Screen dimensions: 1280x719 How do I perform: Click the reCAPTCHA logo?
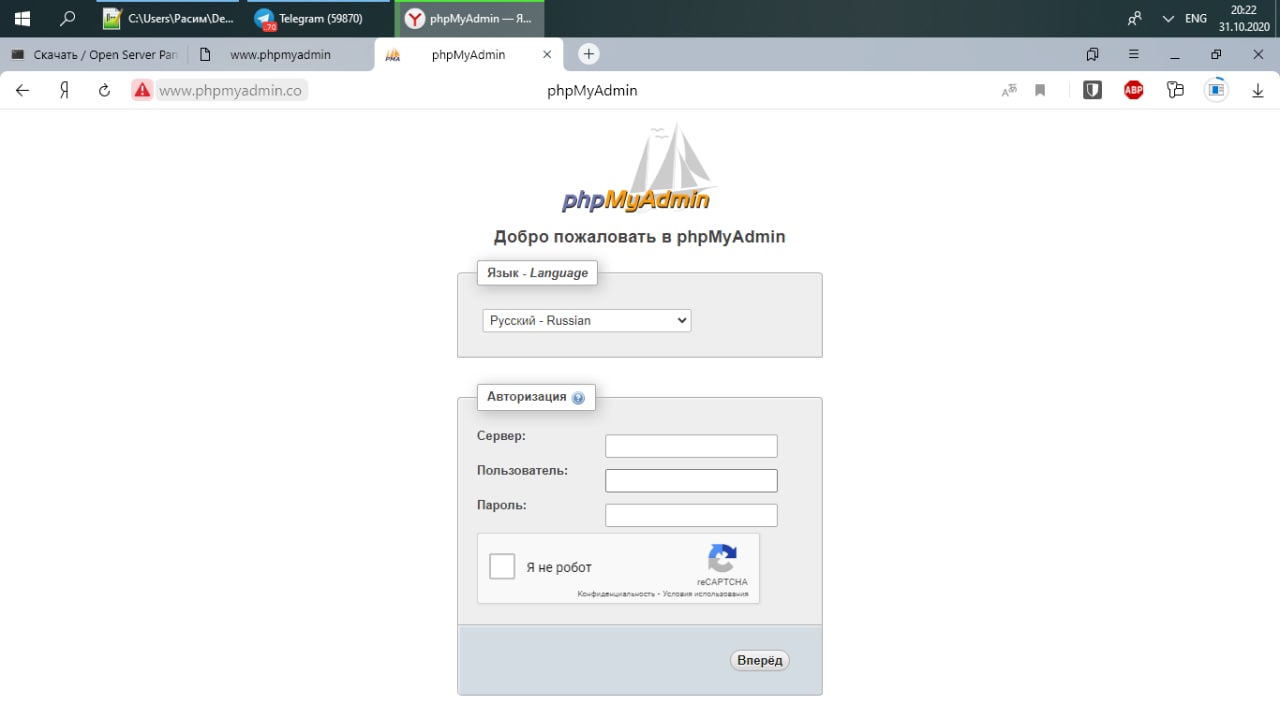pos(722,558)
